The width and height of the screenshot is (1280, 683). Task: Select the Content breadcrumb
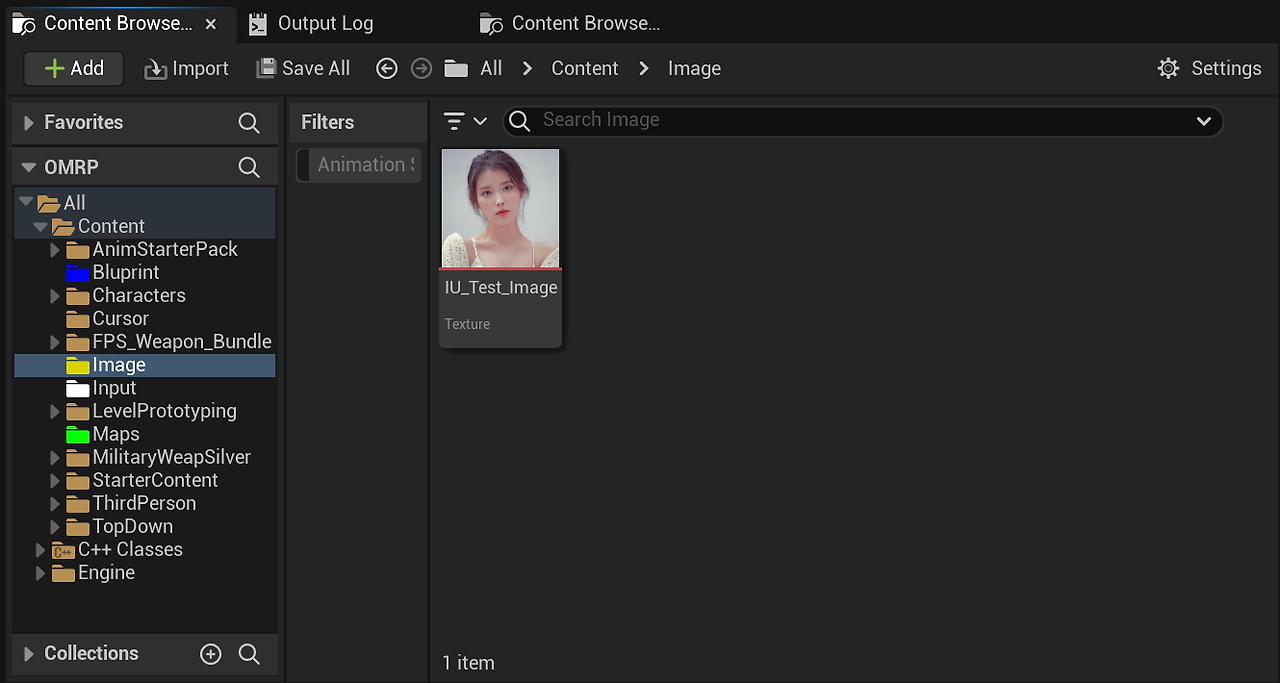coord(585,68)
